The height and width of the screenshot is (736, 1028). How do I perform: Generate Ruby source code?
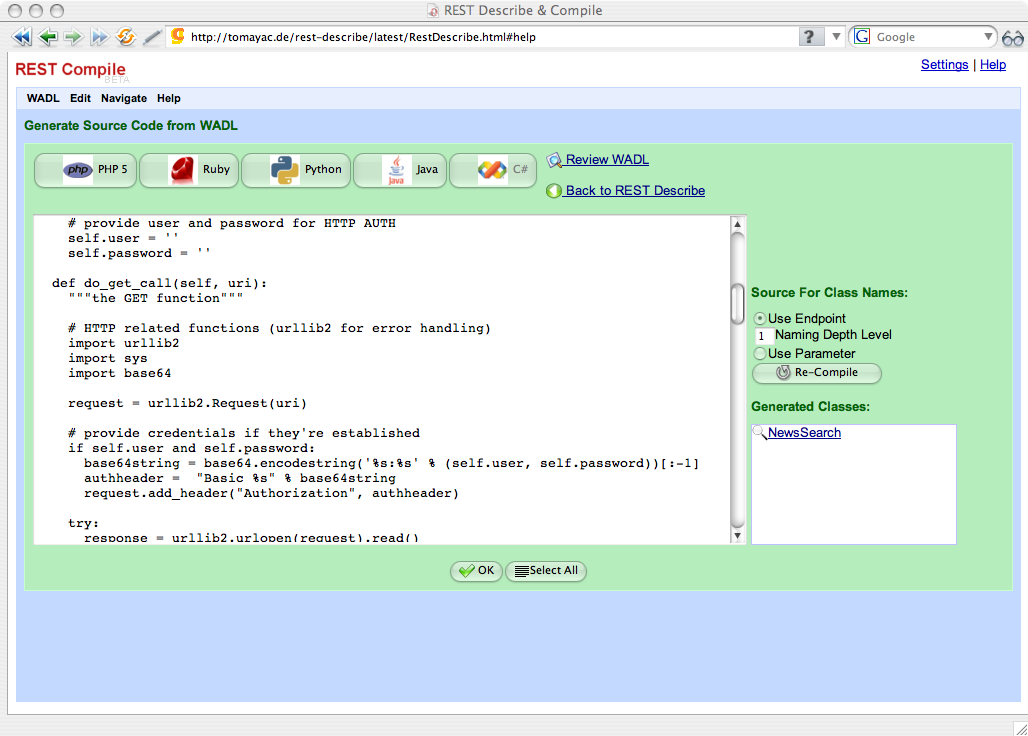click(189, 170)
